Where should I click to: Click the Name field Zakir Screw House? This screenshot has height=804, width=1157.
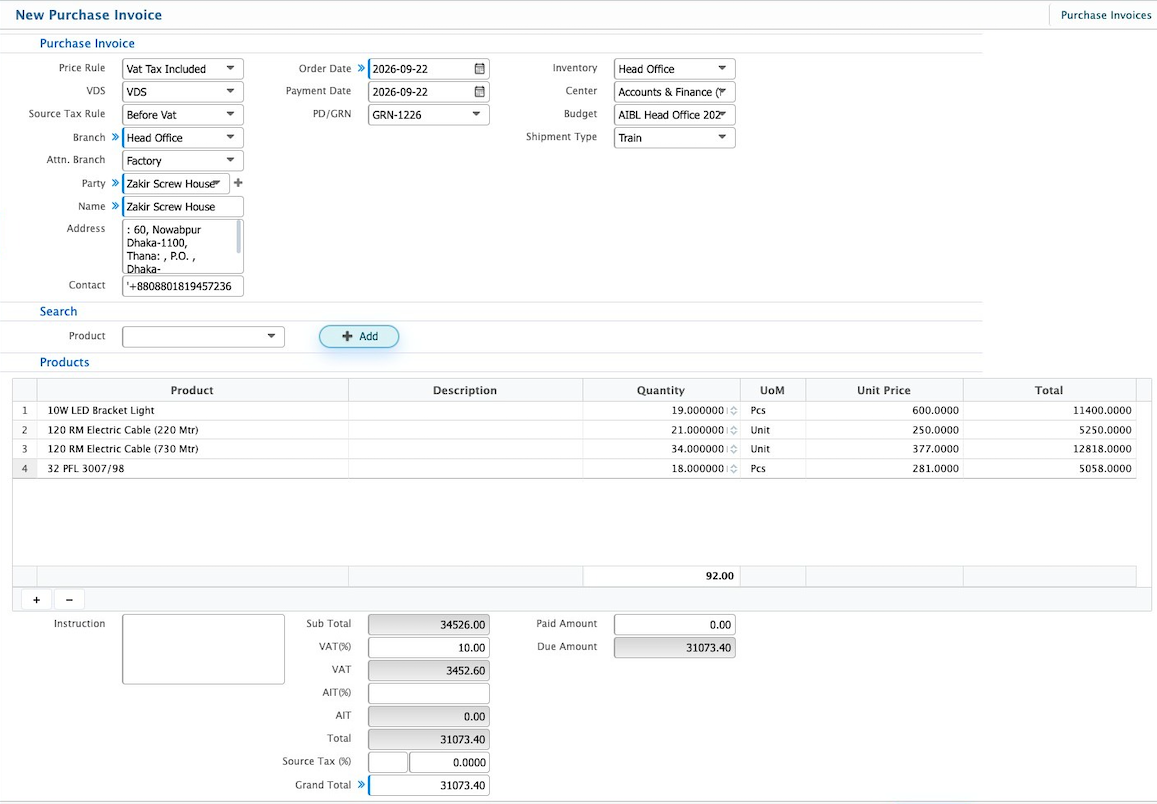182,207
